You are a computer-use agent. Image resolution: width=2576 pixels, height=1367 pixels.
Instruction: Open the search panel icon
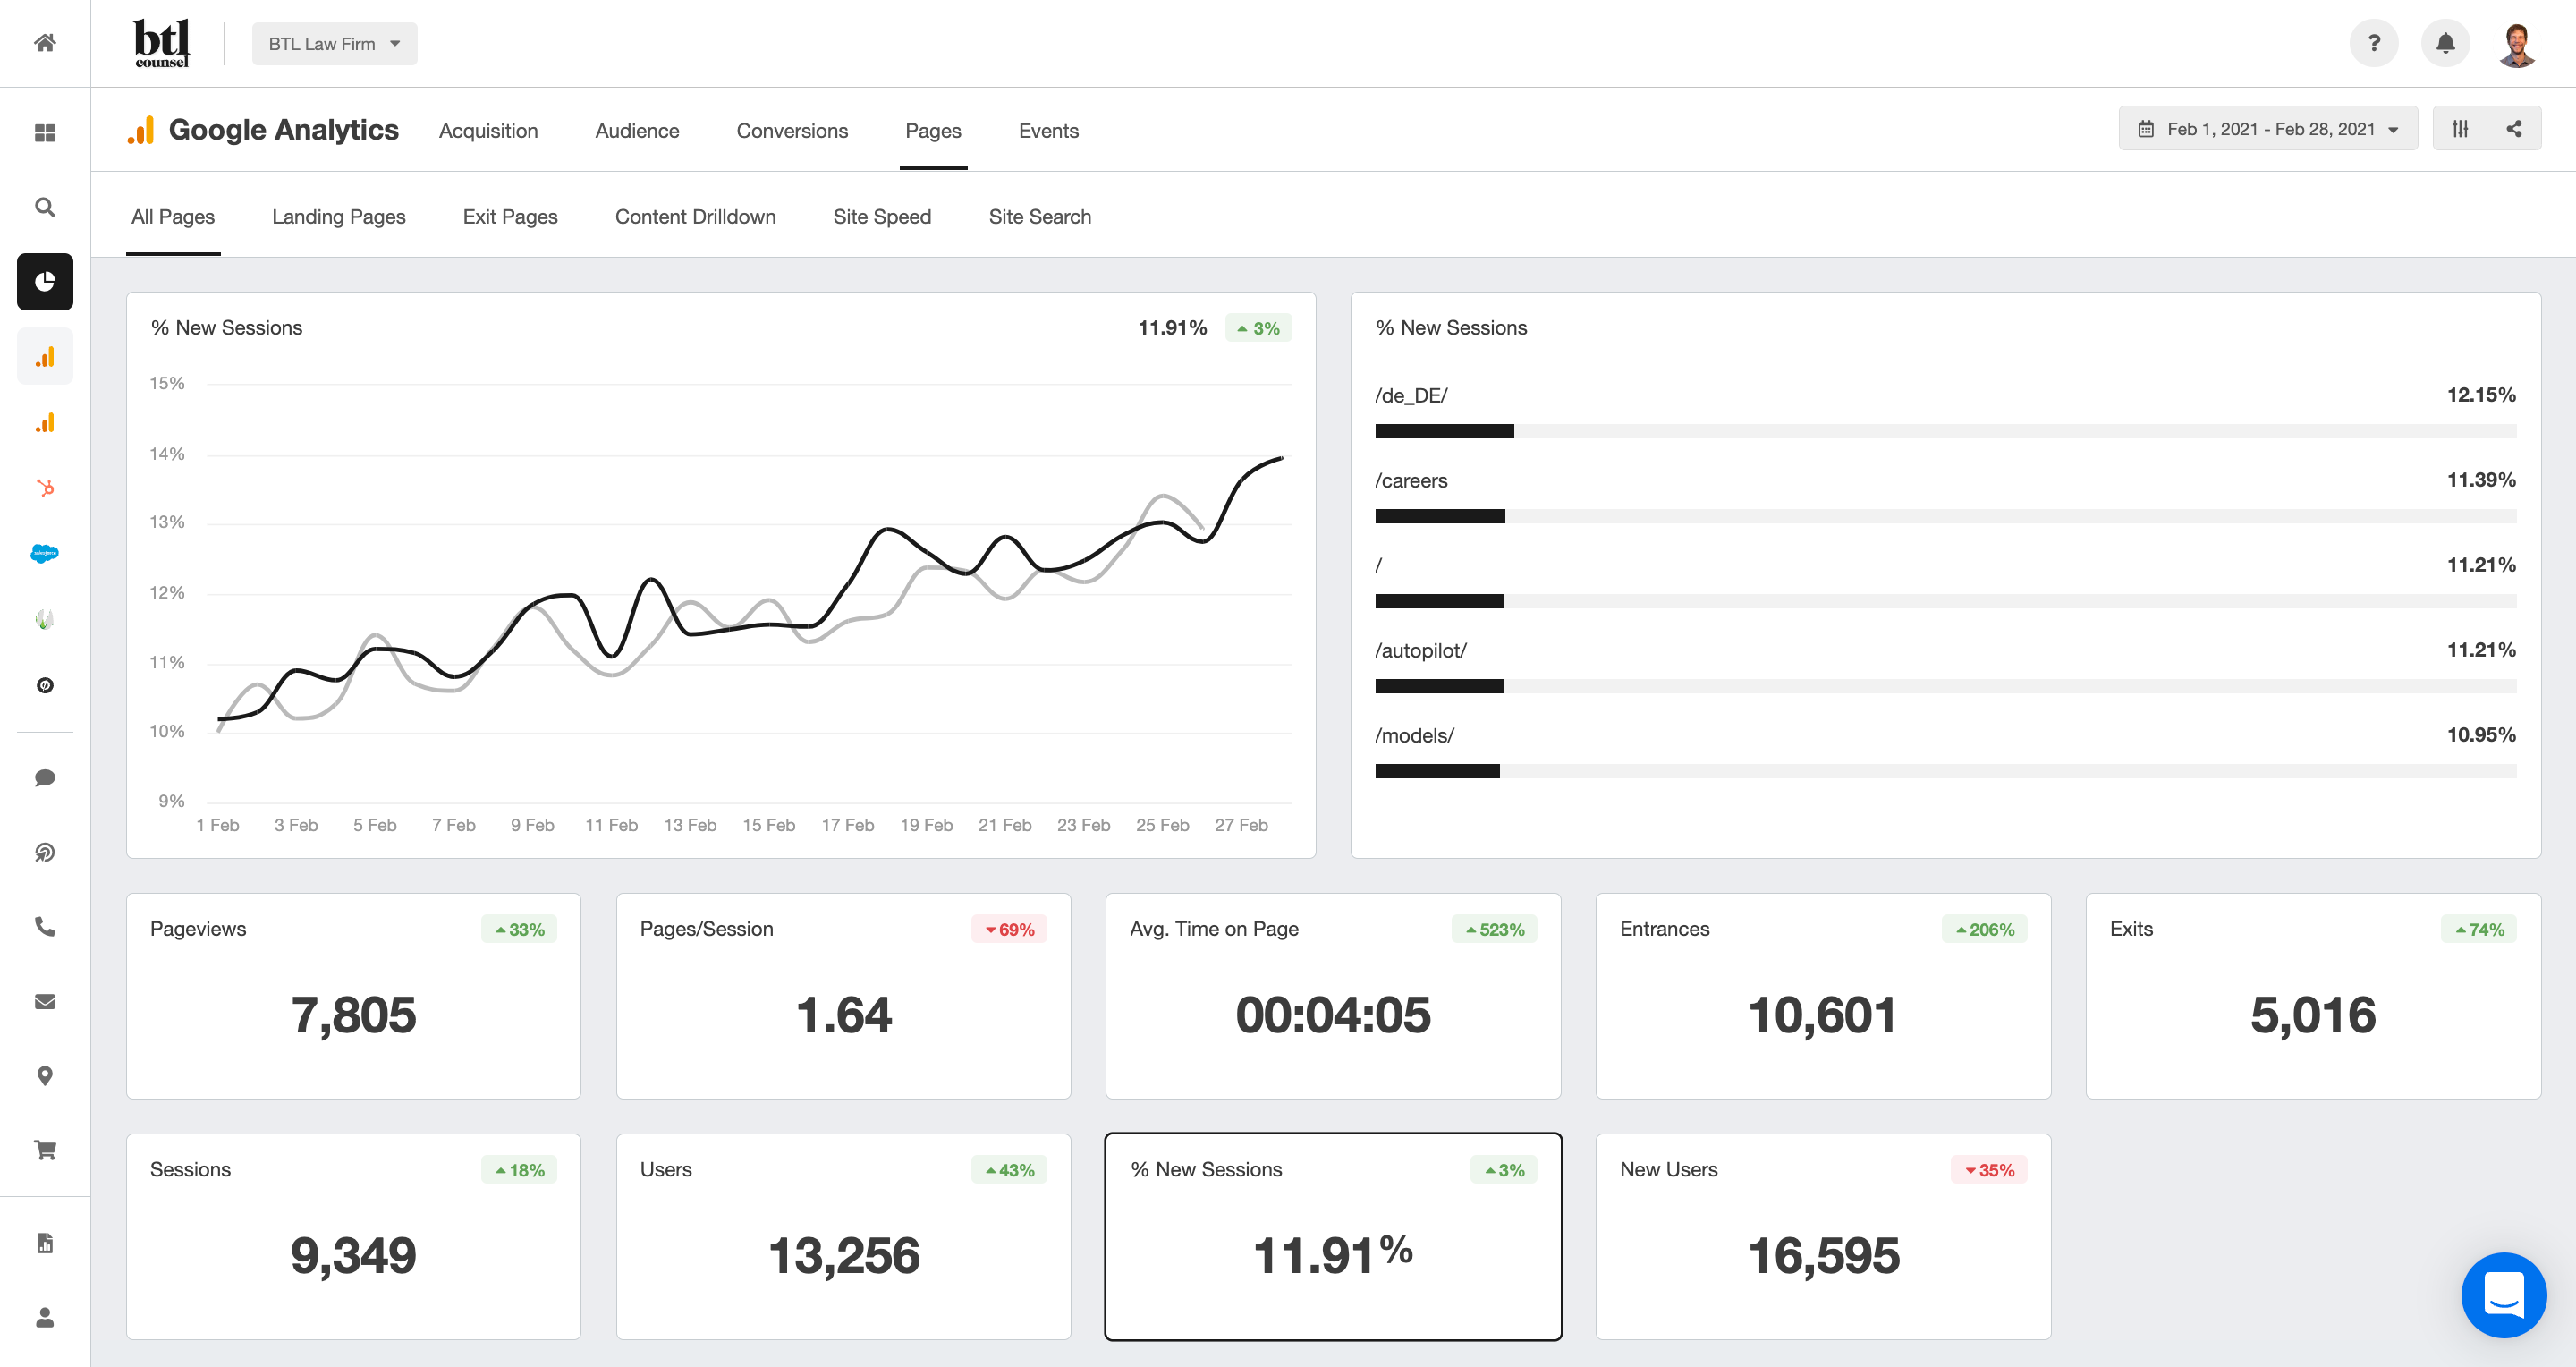(x=45, y=205)
